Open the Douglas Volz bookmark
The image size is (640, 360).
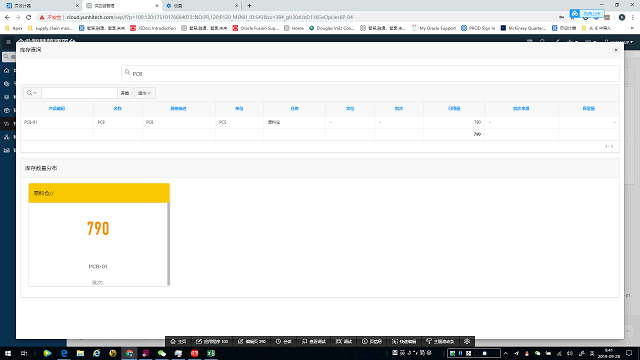click(332, 28)
